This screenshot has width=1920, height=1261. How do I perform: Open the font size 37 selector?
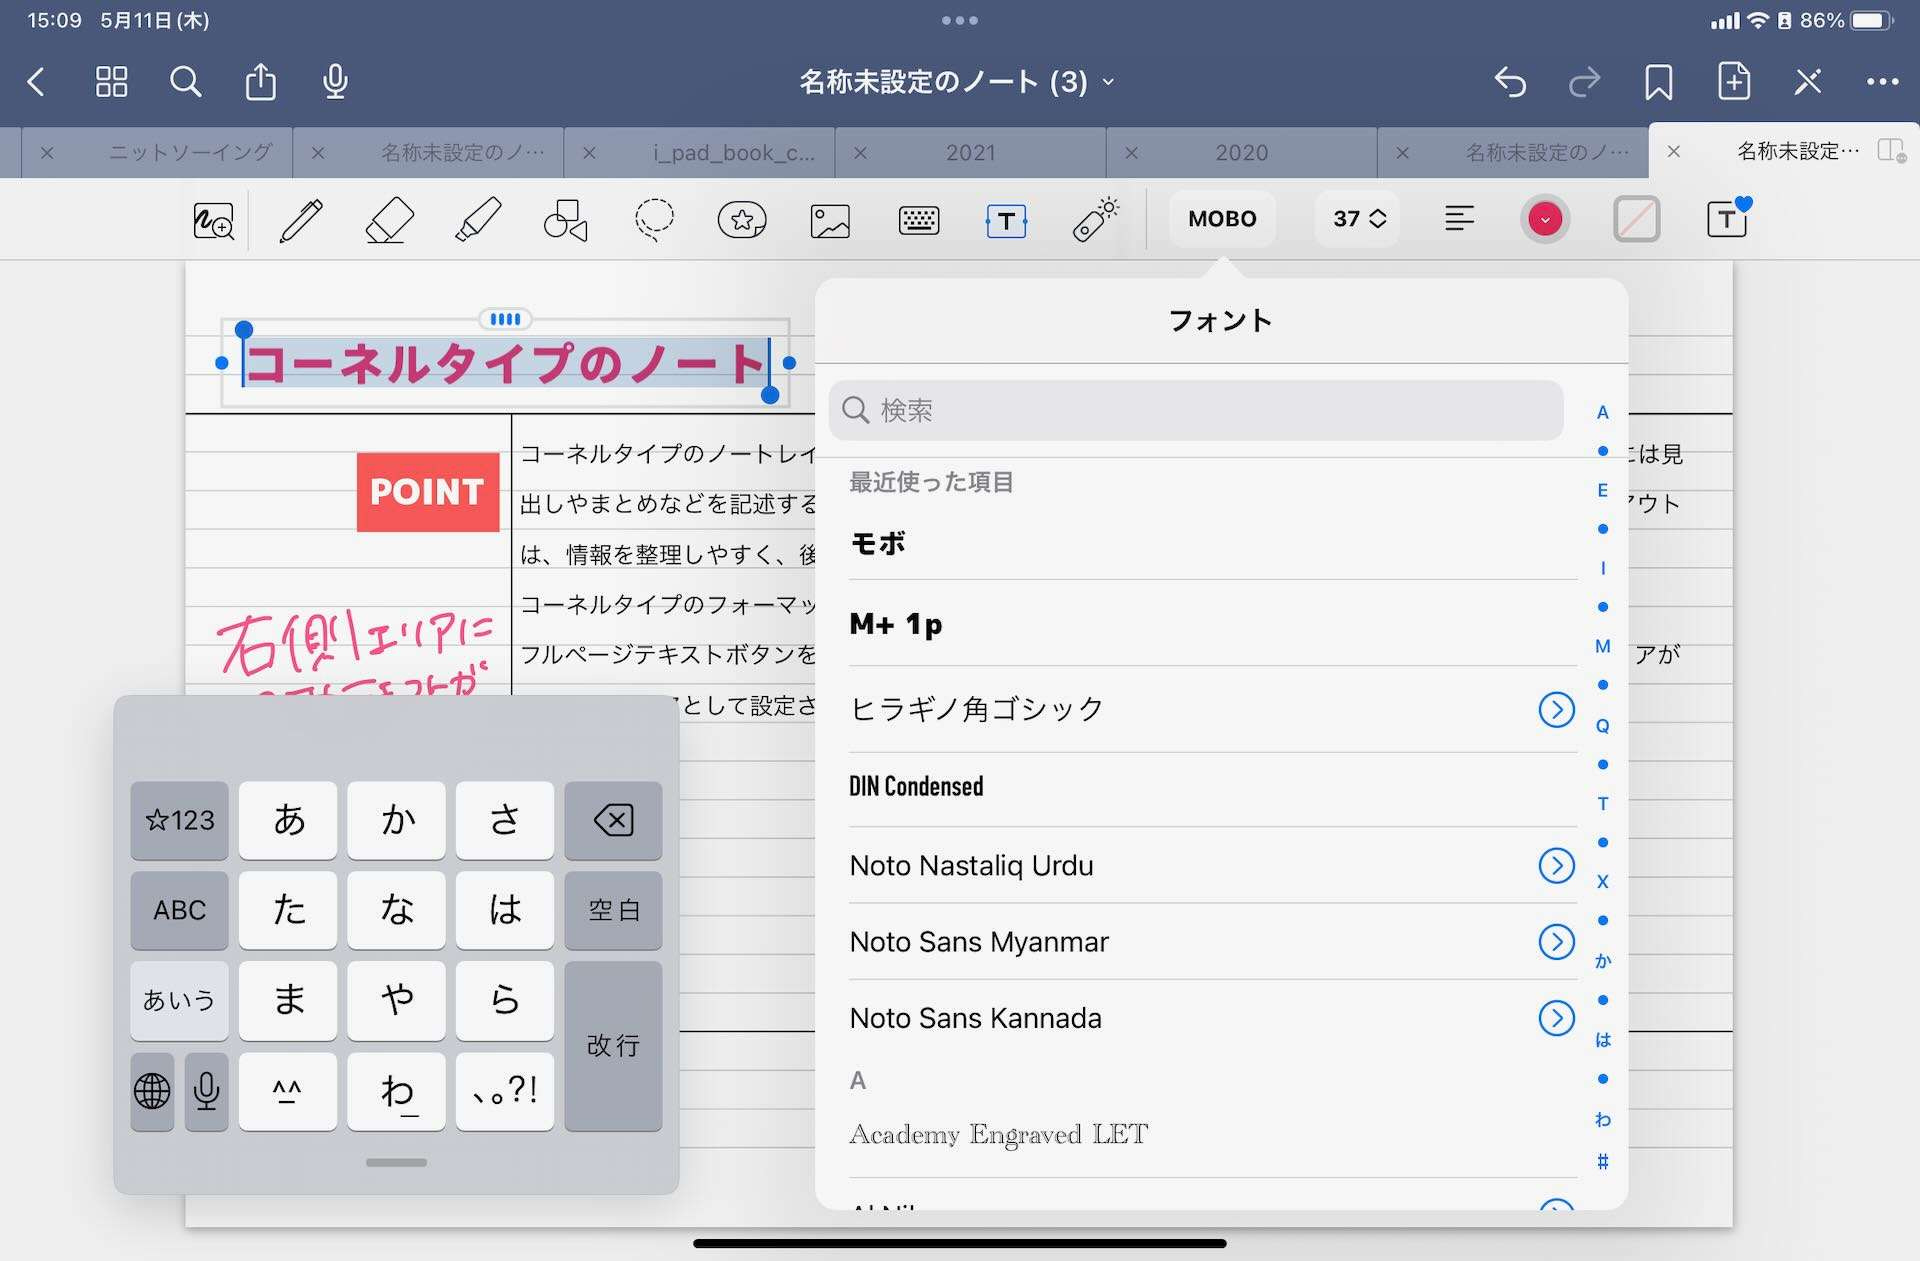[1357, 219]
